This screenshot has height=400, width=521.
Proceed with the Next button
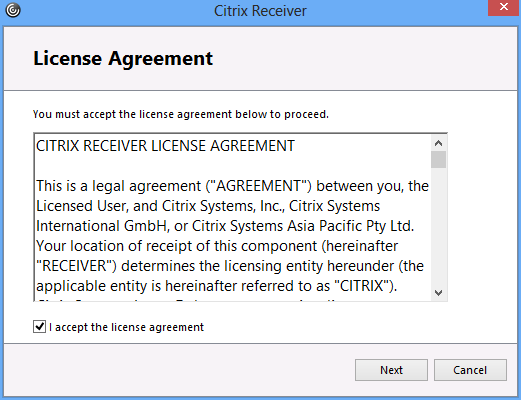tap(391, 370)
